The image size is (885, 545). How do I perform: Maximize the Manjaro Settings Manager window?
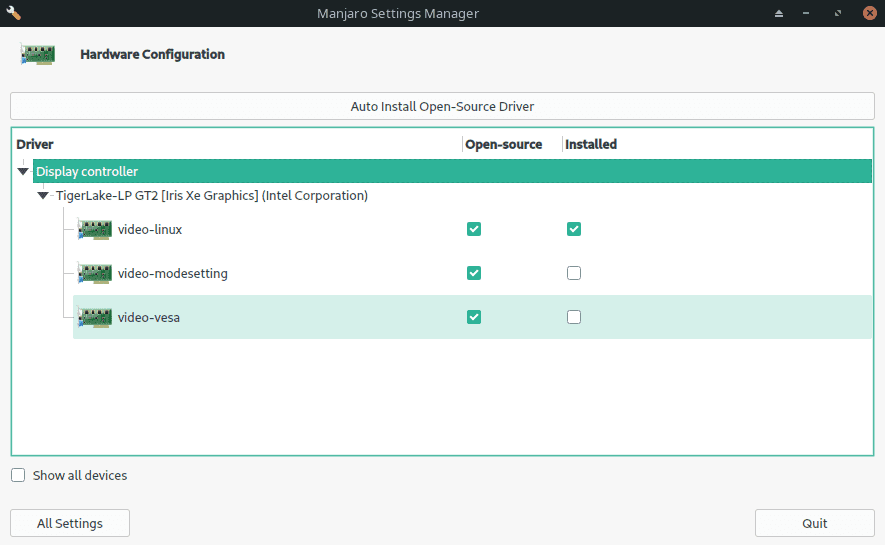[x=838, y=13]
